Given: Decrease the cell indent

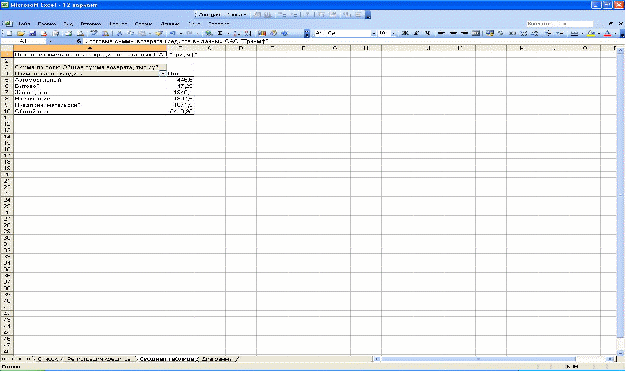Looking at the screenshot, I should point(548,34).
